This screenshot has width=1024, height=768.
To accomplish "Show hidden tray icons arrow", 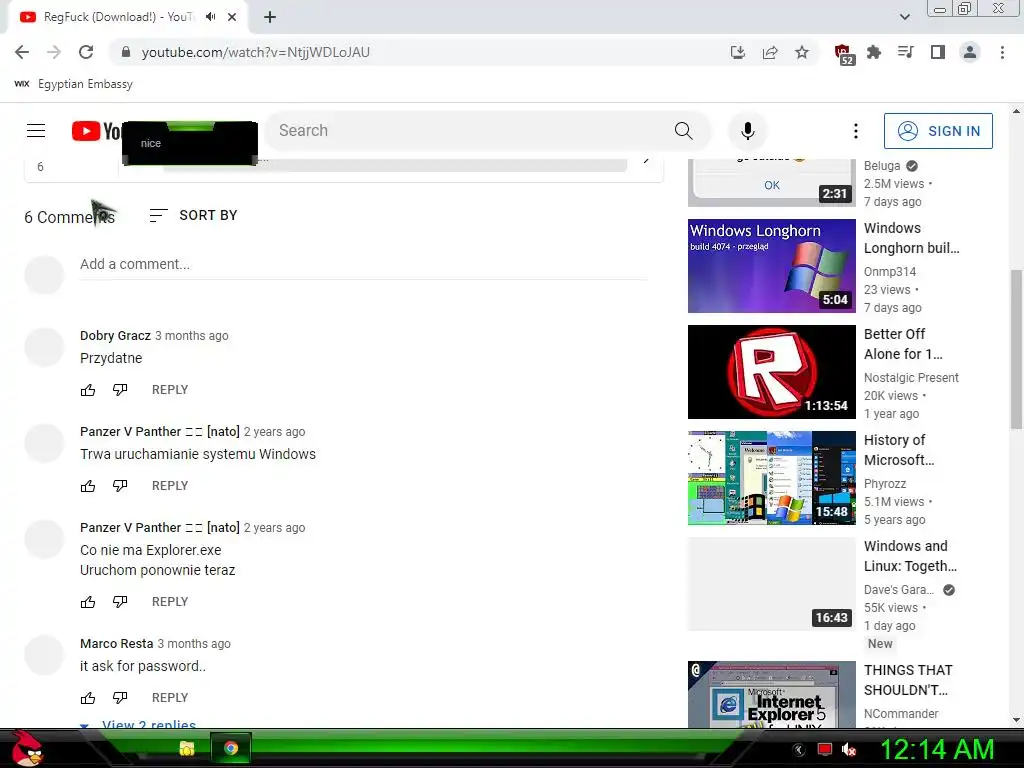I will 798,750.
